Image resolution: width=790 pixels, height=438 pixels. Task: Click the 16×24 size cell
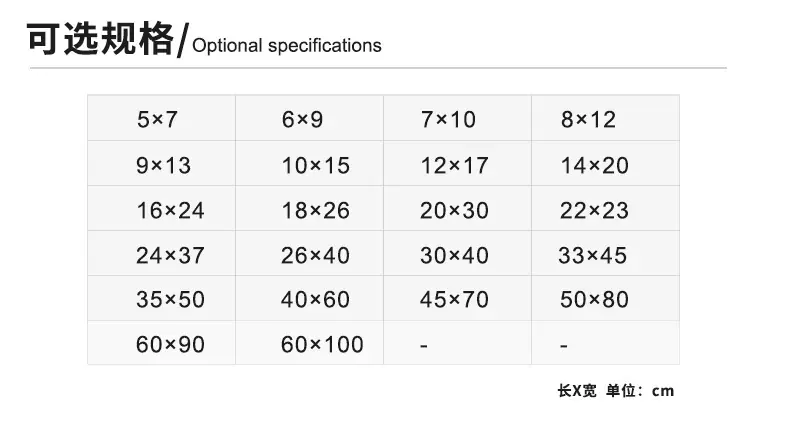click(x=161, y=208)
